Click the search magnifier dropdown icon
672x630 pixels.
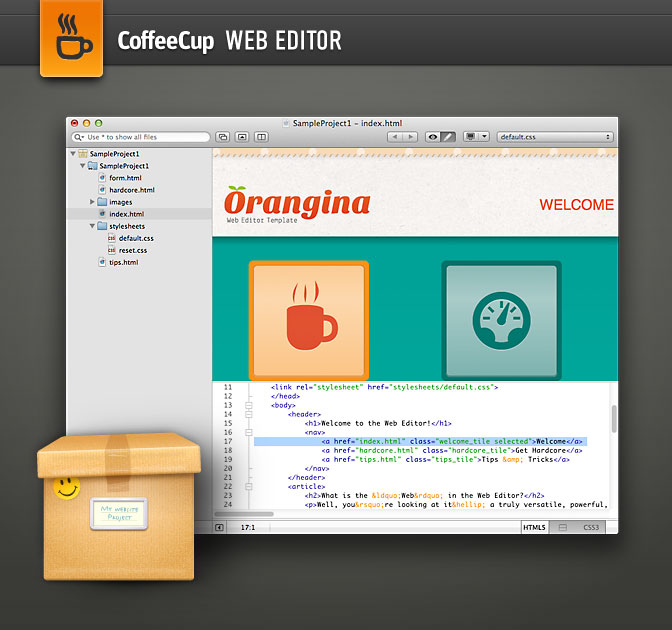(x=78, y=137)
